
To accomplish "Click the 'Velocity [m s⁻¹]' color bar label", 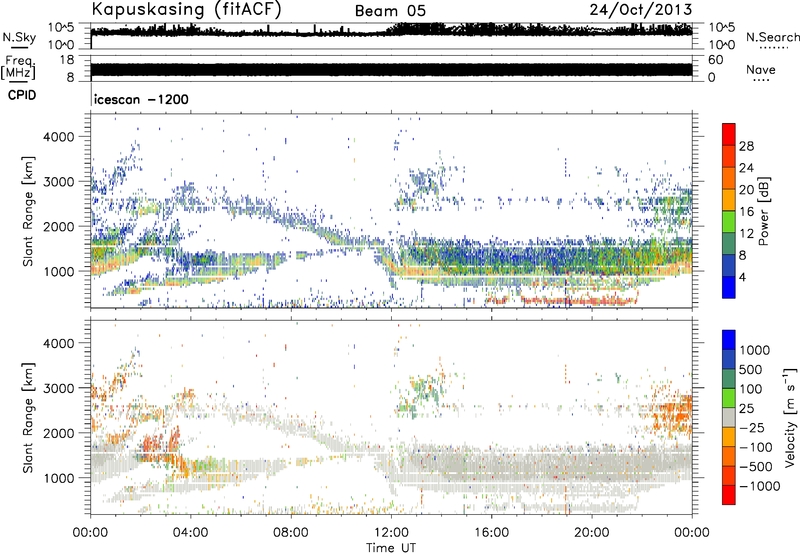I will click(789, 417).
